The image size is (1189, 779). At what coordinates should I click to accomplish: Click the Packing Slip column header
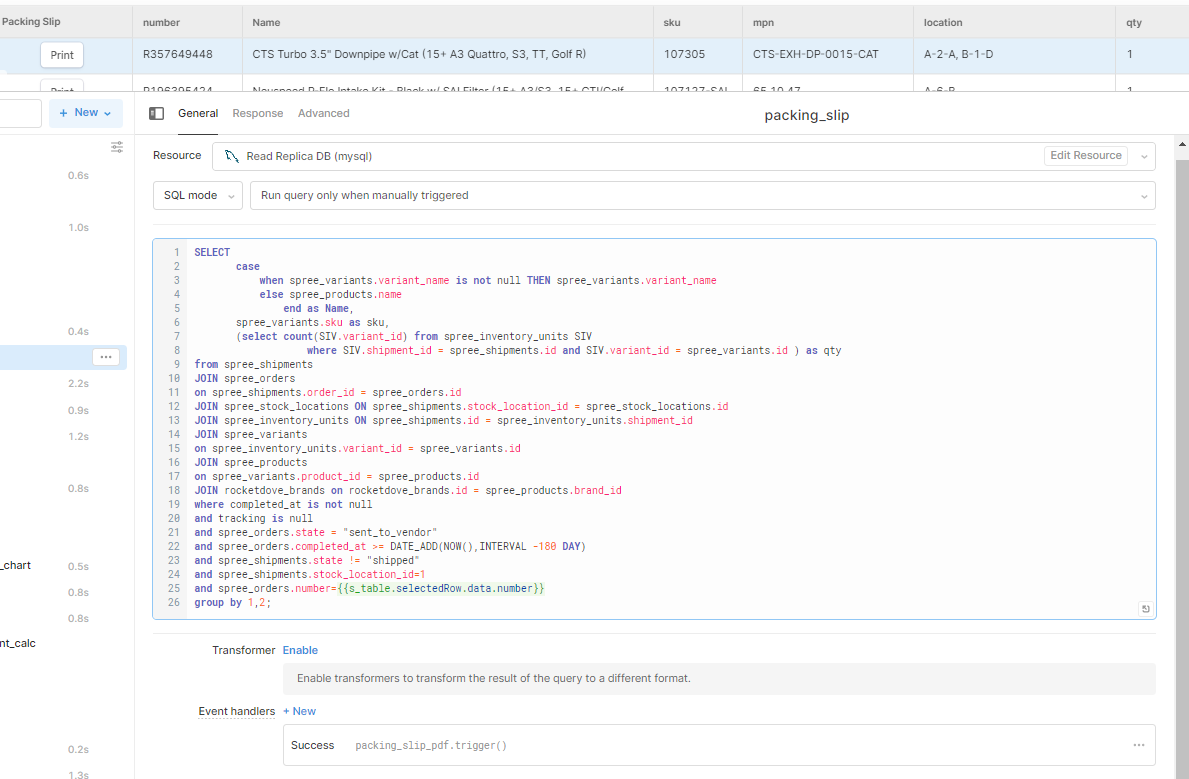click(66, 23)
